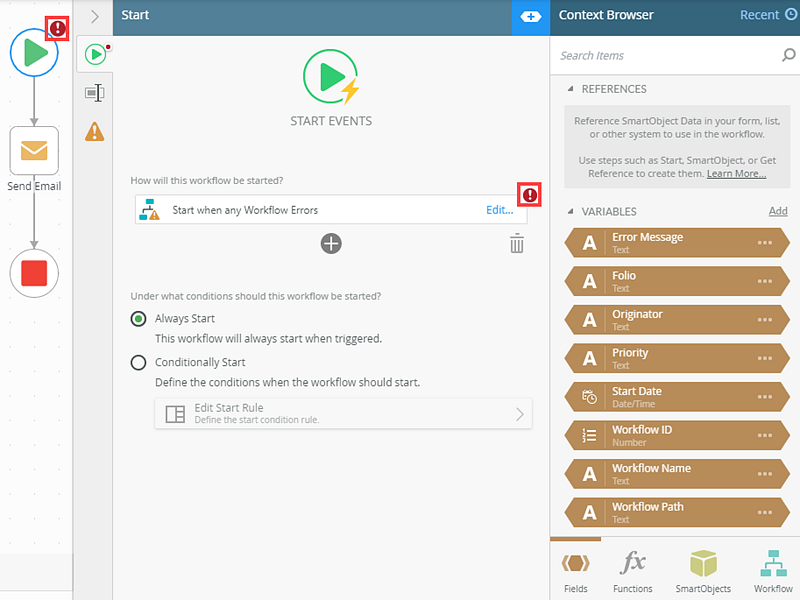
Task: Click the number list icon of Workflow ID
Action: pyautogui.click(x=590, y=435)
